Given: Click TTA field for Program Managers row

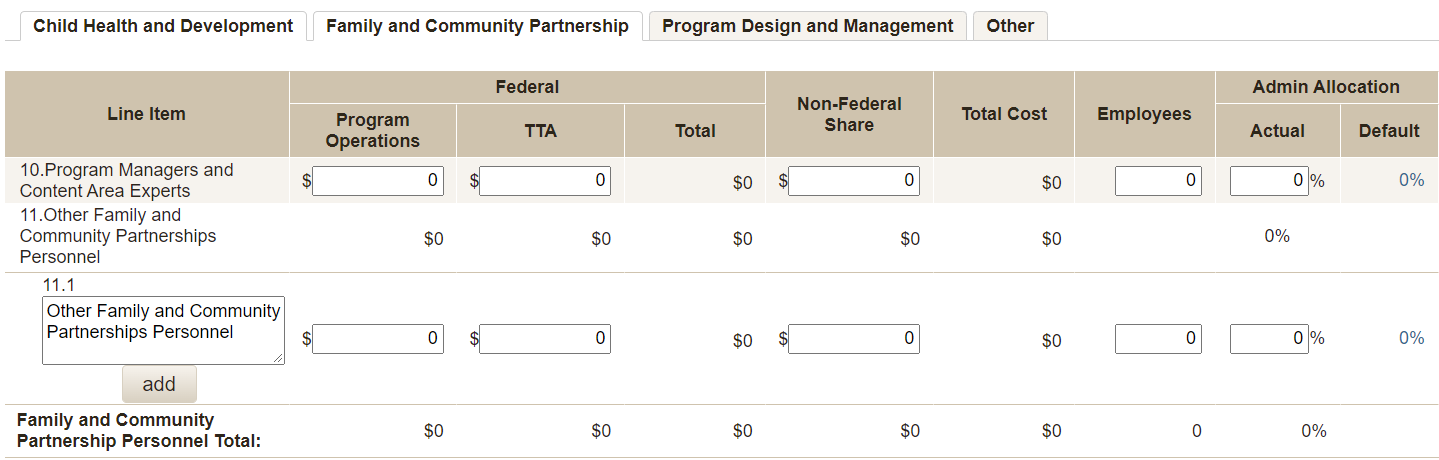Looking at the screenshot, I should [x=545, y=181].
